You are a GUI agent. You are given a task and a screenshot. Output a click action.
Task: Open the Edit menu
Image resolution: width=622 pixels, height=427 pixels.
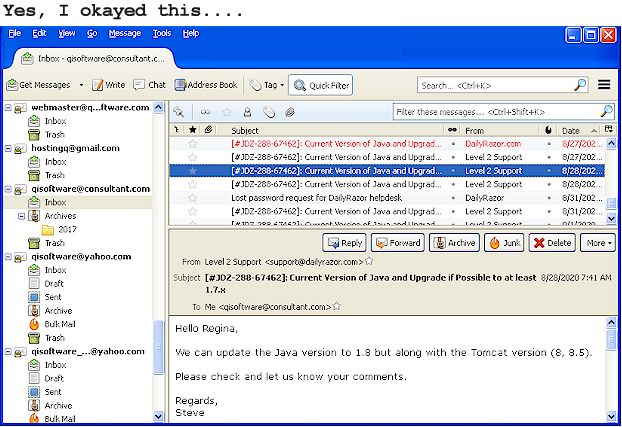[39, 33]
